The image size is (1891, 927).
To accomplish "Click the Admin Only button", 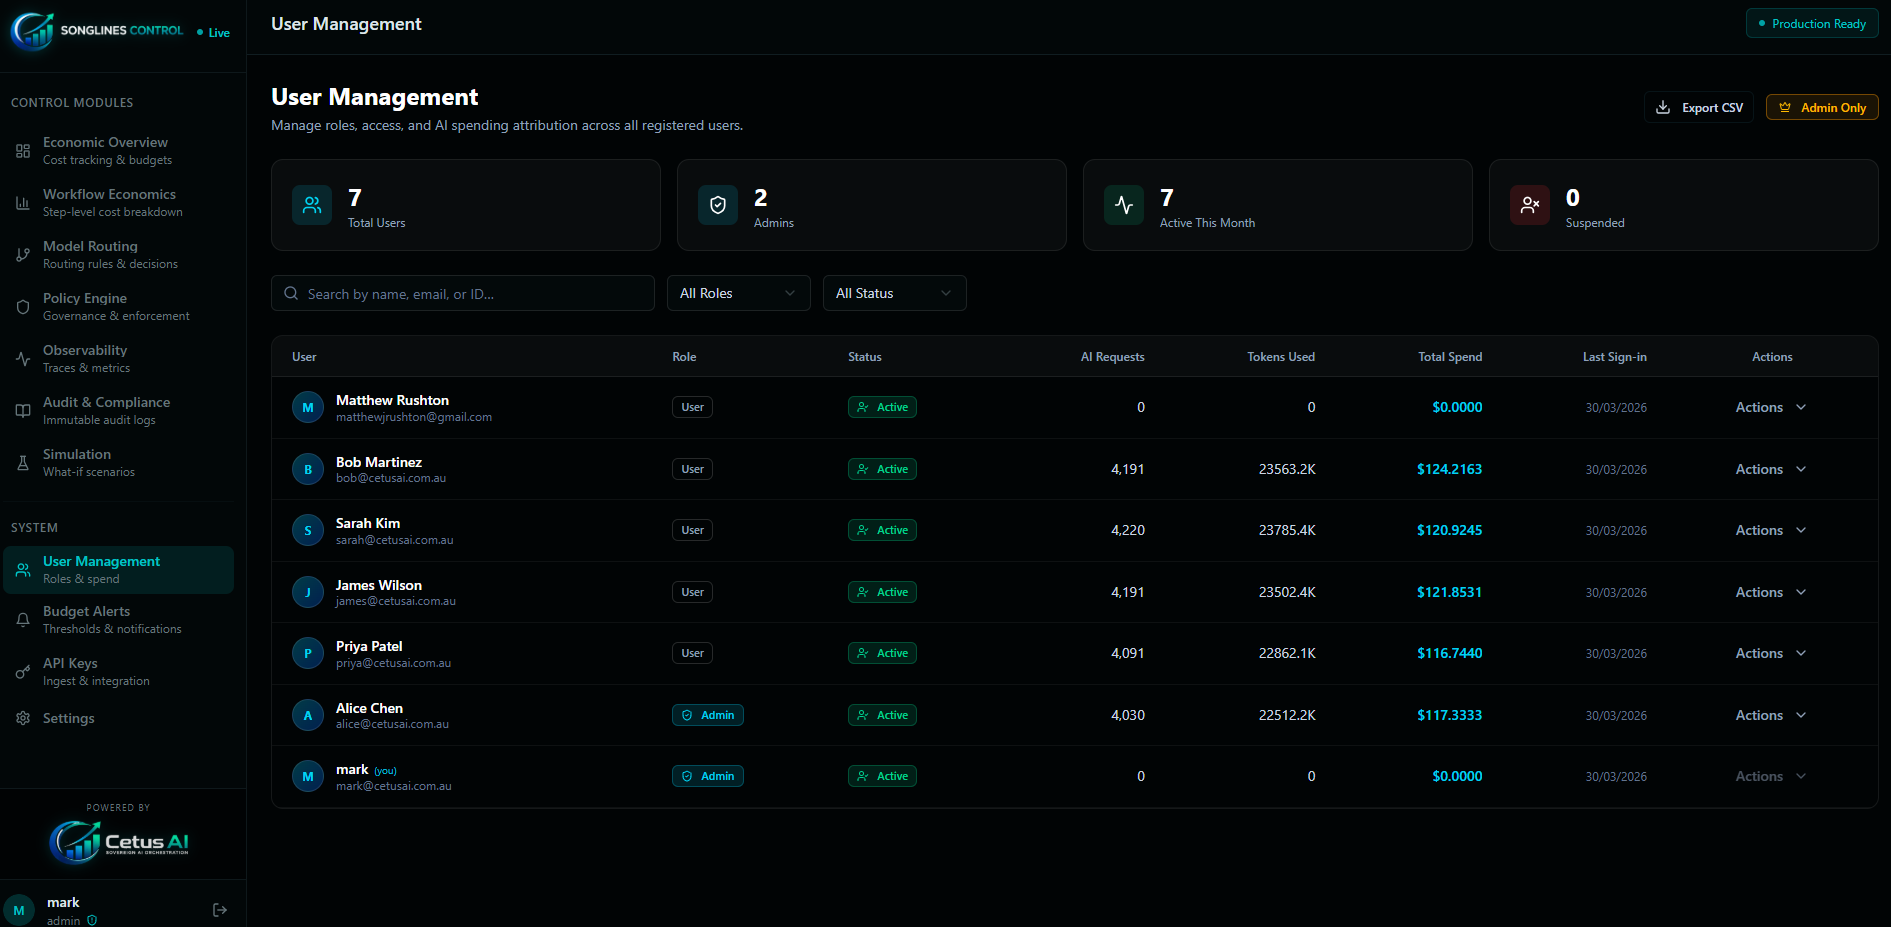I will pyautogui.click(x=1821, y=106).
